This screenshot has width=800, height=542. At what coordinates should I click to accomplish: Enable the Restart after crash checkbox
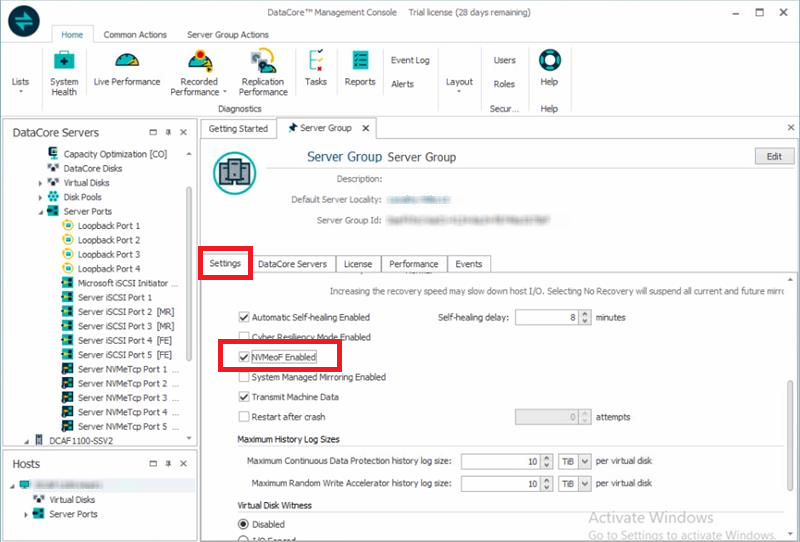point(245,417)
